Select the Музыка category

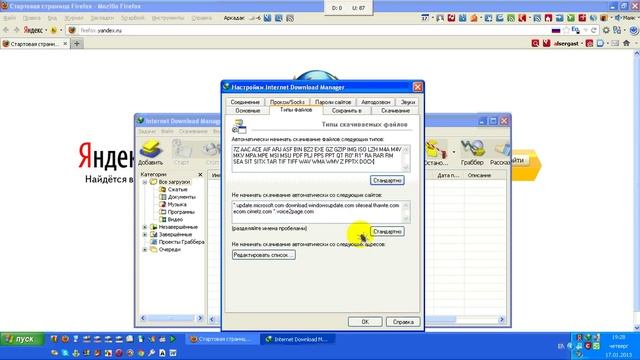pyautogui.click(x=177, y=204)
